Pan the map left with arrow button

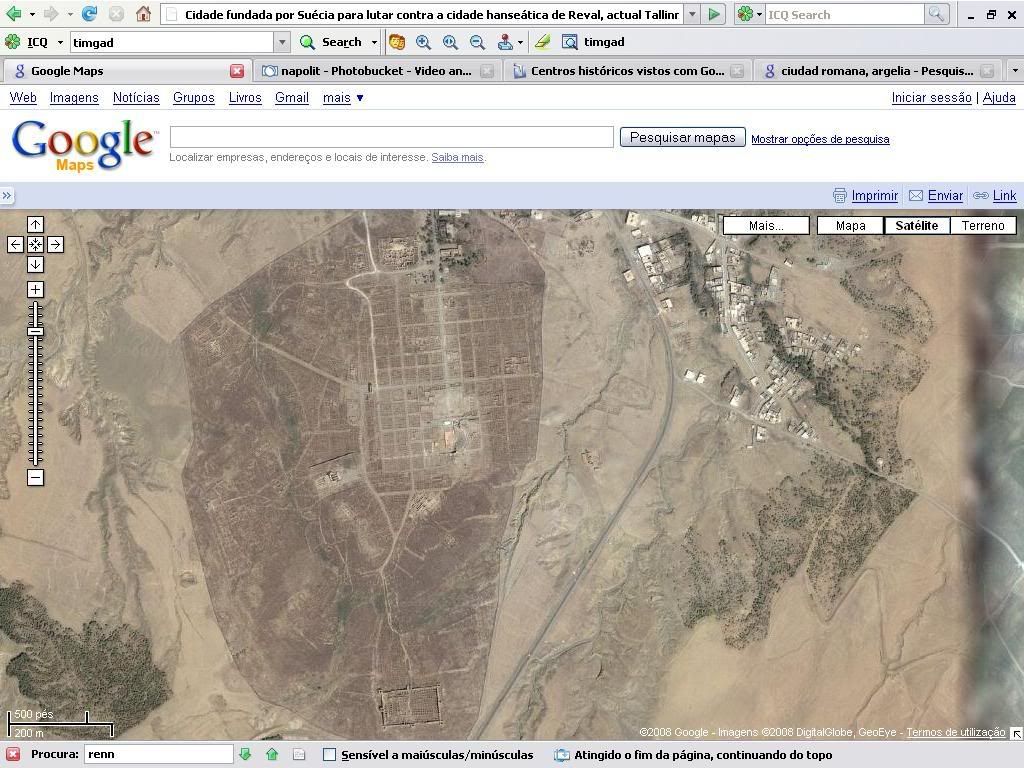pyautogui.click(x=15, y=245)
